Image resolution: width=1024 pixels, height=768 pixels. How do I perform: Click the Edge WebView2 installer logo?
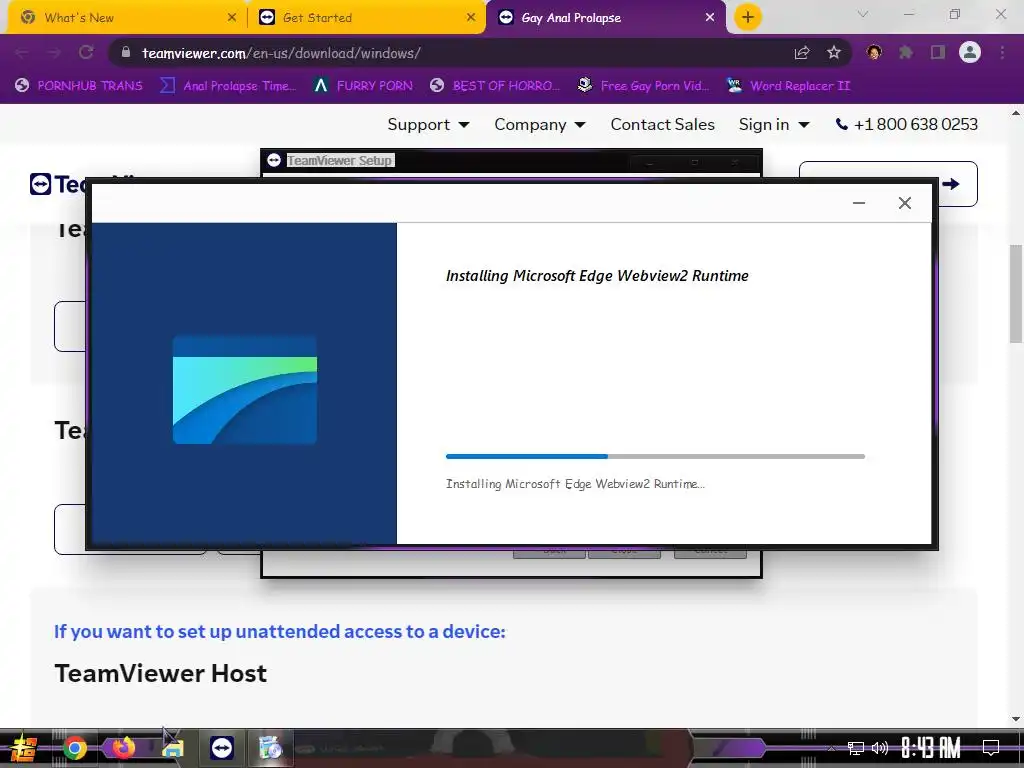(245, 390)
